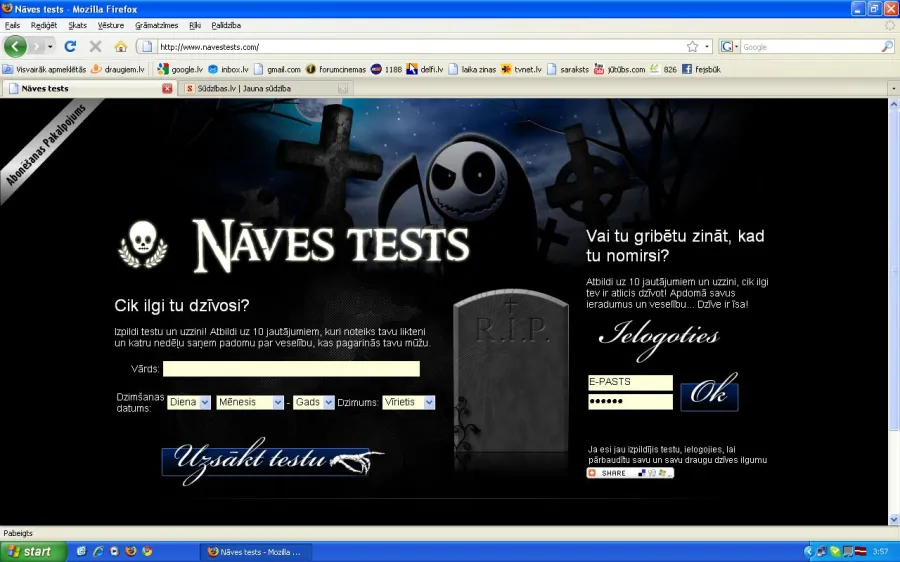Switch to the Nāves tests tab
Screen dimensions: 900x562
[86, 88]
